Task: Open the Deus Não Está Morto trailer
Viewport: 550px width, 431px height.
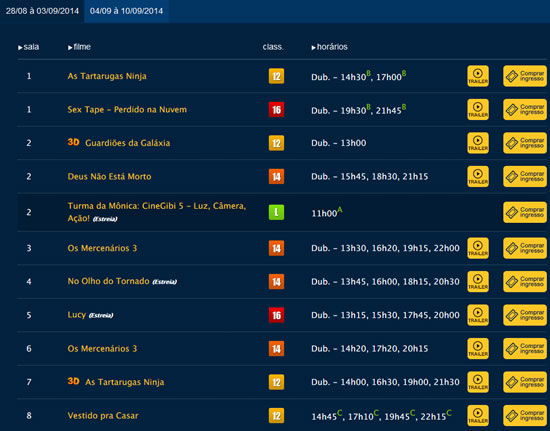Action: [478, 176]
